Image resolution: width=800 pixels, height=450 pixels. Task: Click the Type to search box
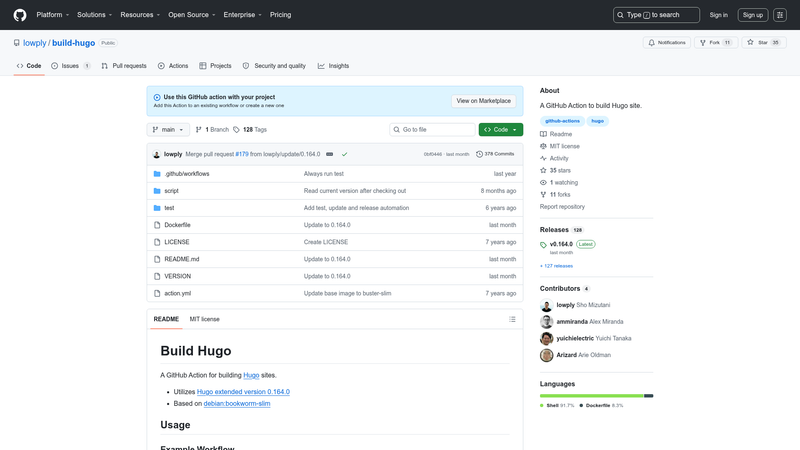(656, 15)
